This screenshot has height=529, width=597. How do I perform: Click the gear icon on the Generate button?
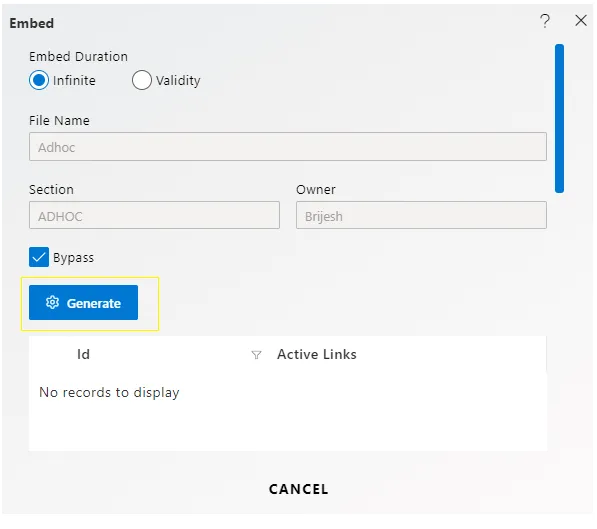pyautogui.click(x=52, y=302)
